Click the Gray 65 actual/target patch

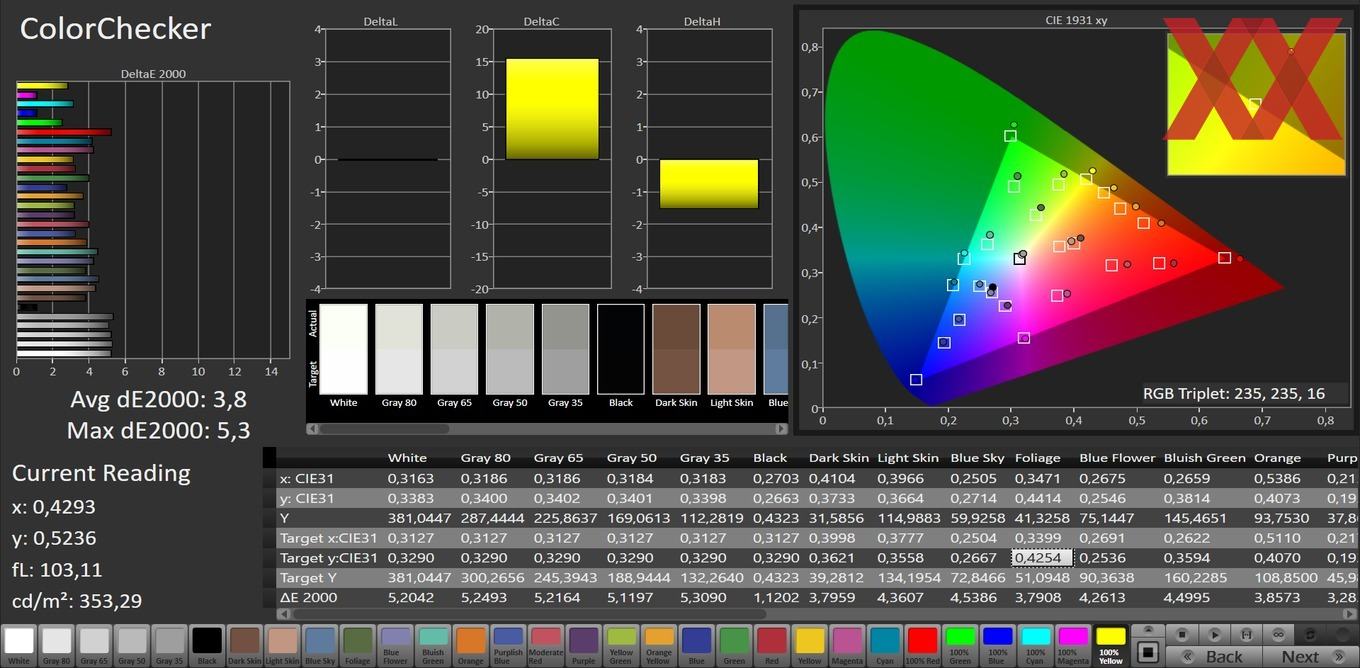[x=454, y=349]
